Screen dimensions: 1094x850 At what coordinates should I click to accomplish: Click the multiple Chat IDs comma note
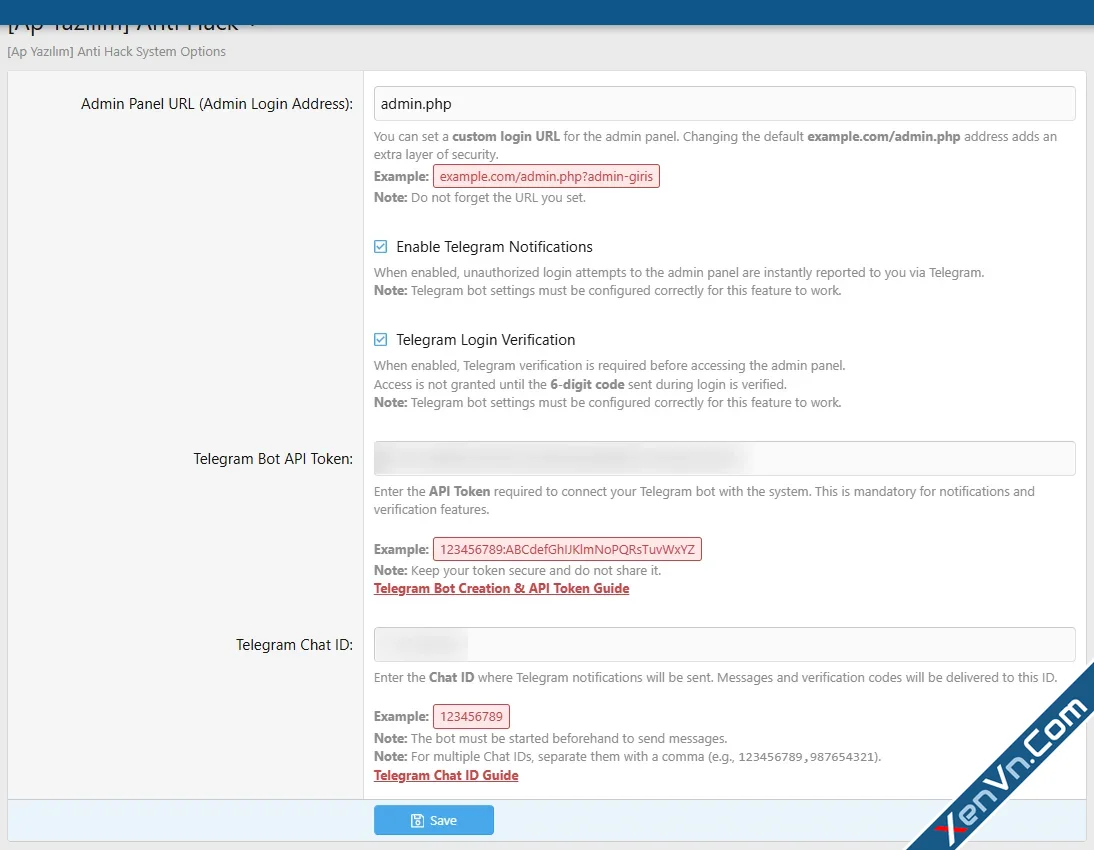point(627,756)
